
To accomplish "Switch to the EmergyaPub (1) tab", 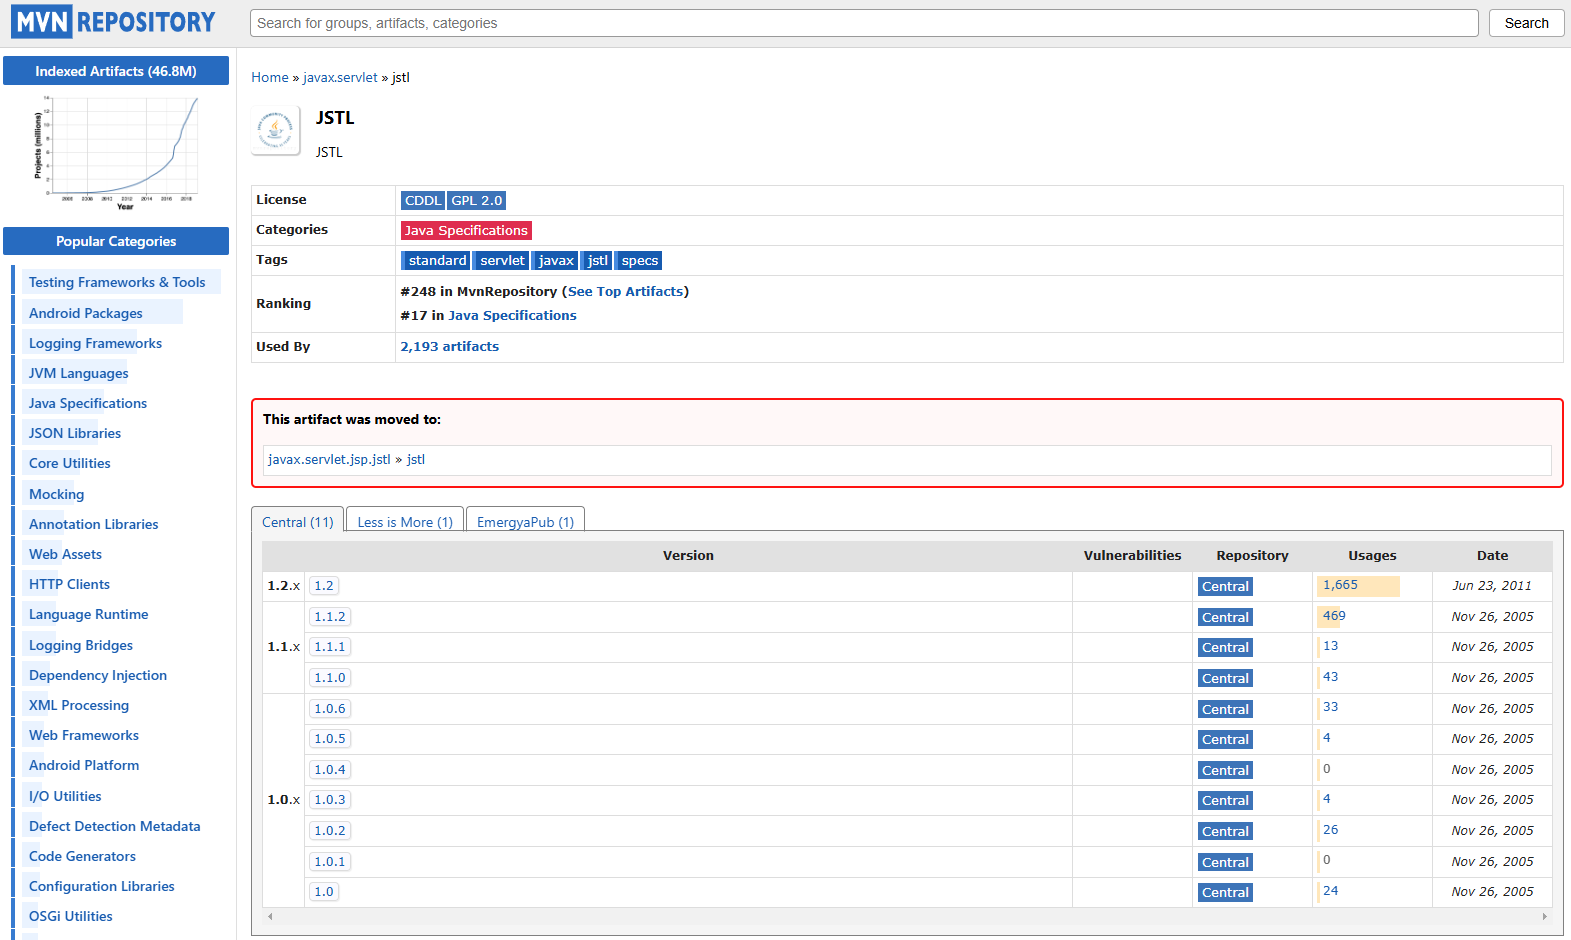I will coord(526,520).
